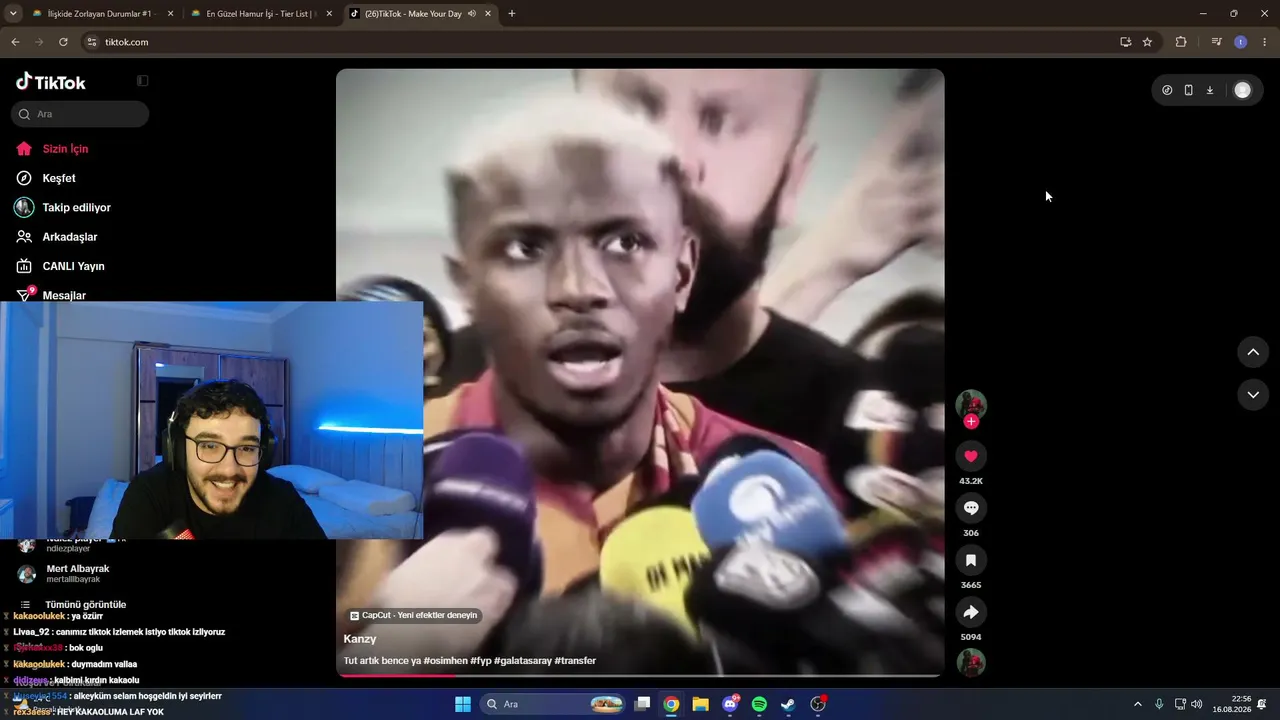The image size is (1280, 720).
Task: Click the TikTok search field labeled Ara
Action: pos(80,114)
